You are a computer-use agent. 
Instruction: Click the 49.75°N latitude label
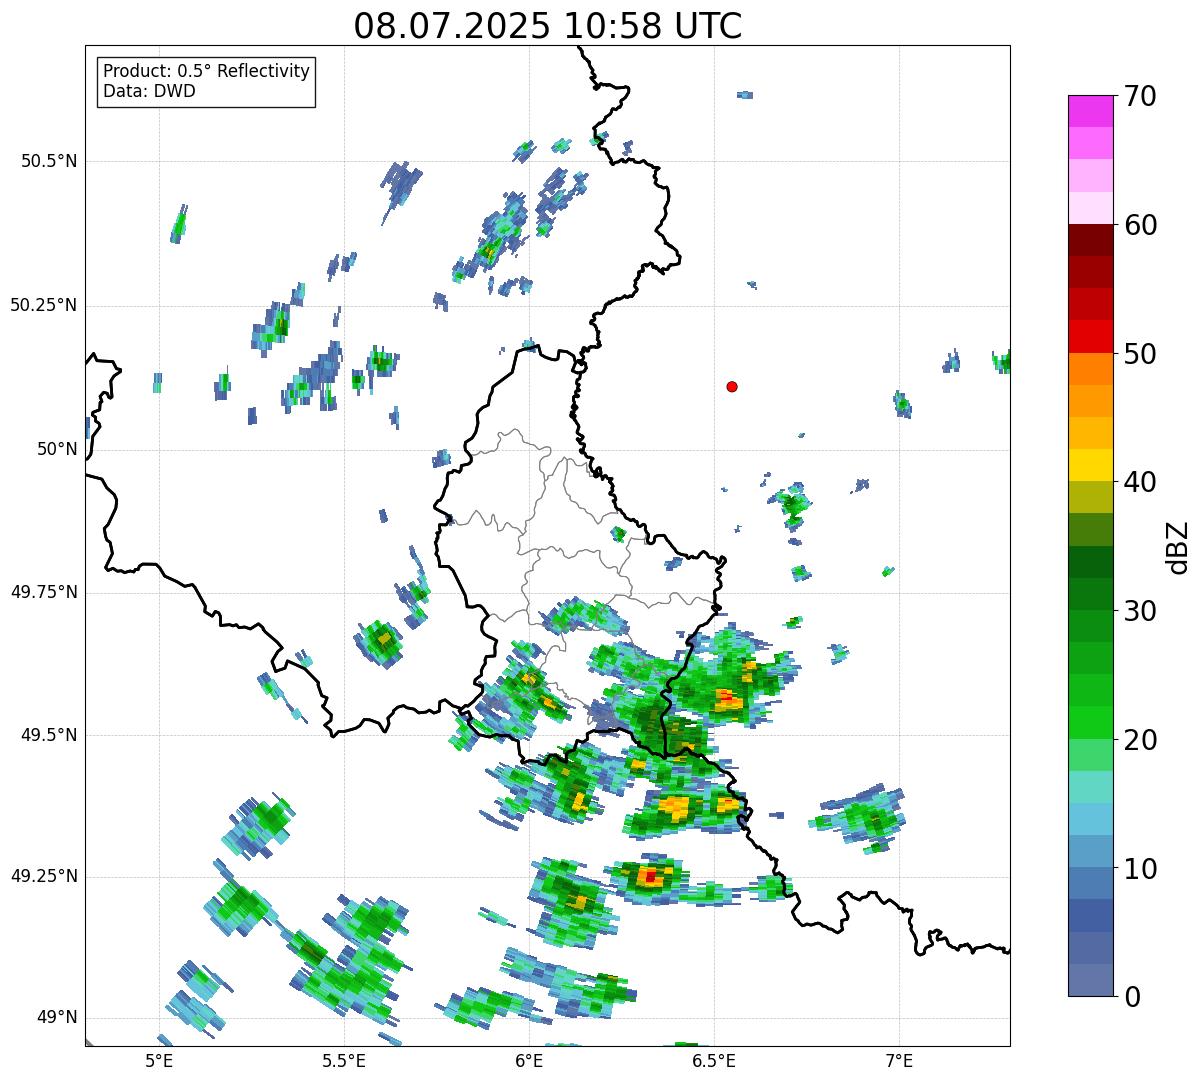point(44,592)
